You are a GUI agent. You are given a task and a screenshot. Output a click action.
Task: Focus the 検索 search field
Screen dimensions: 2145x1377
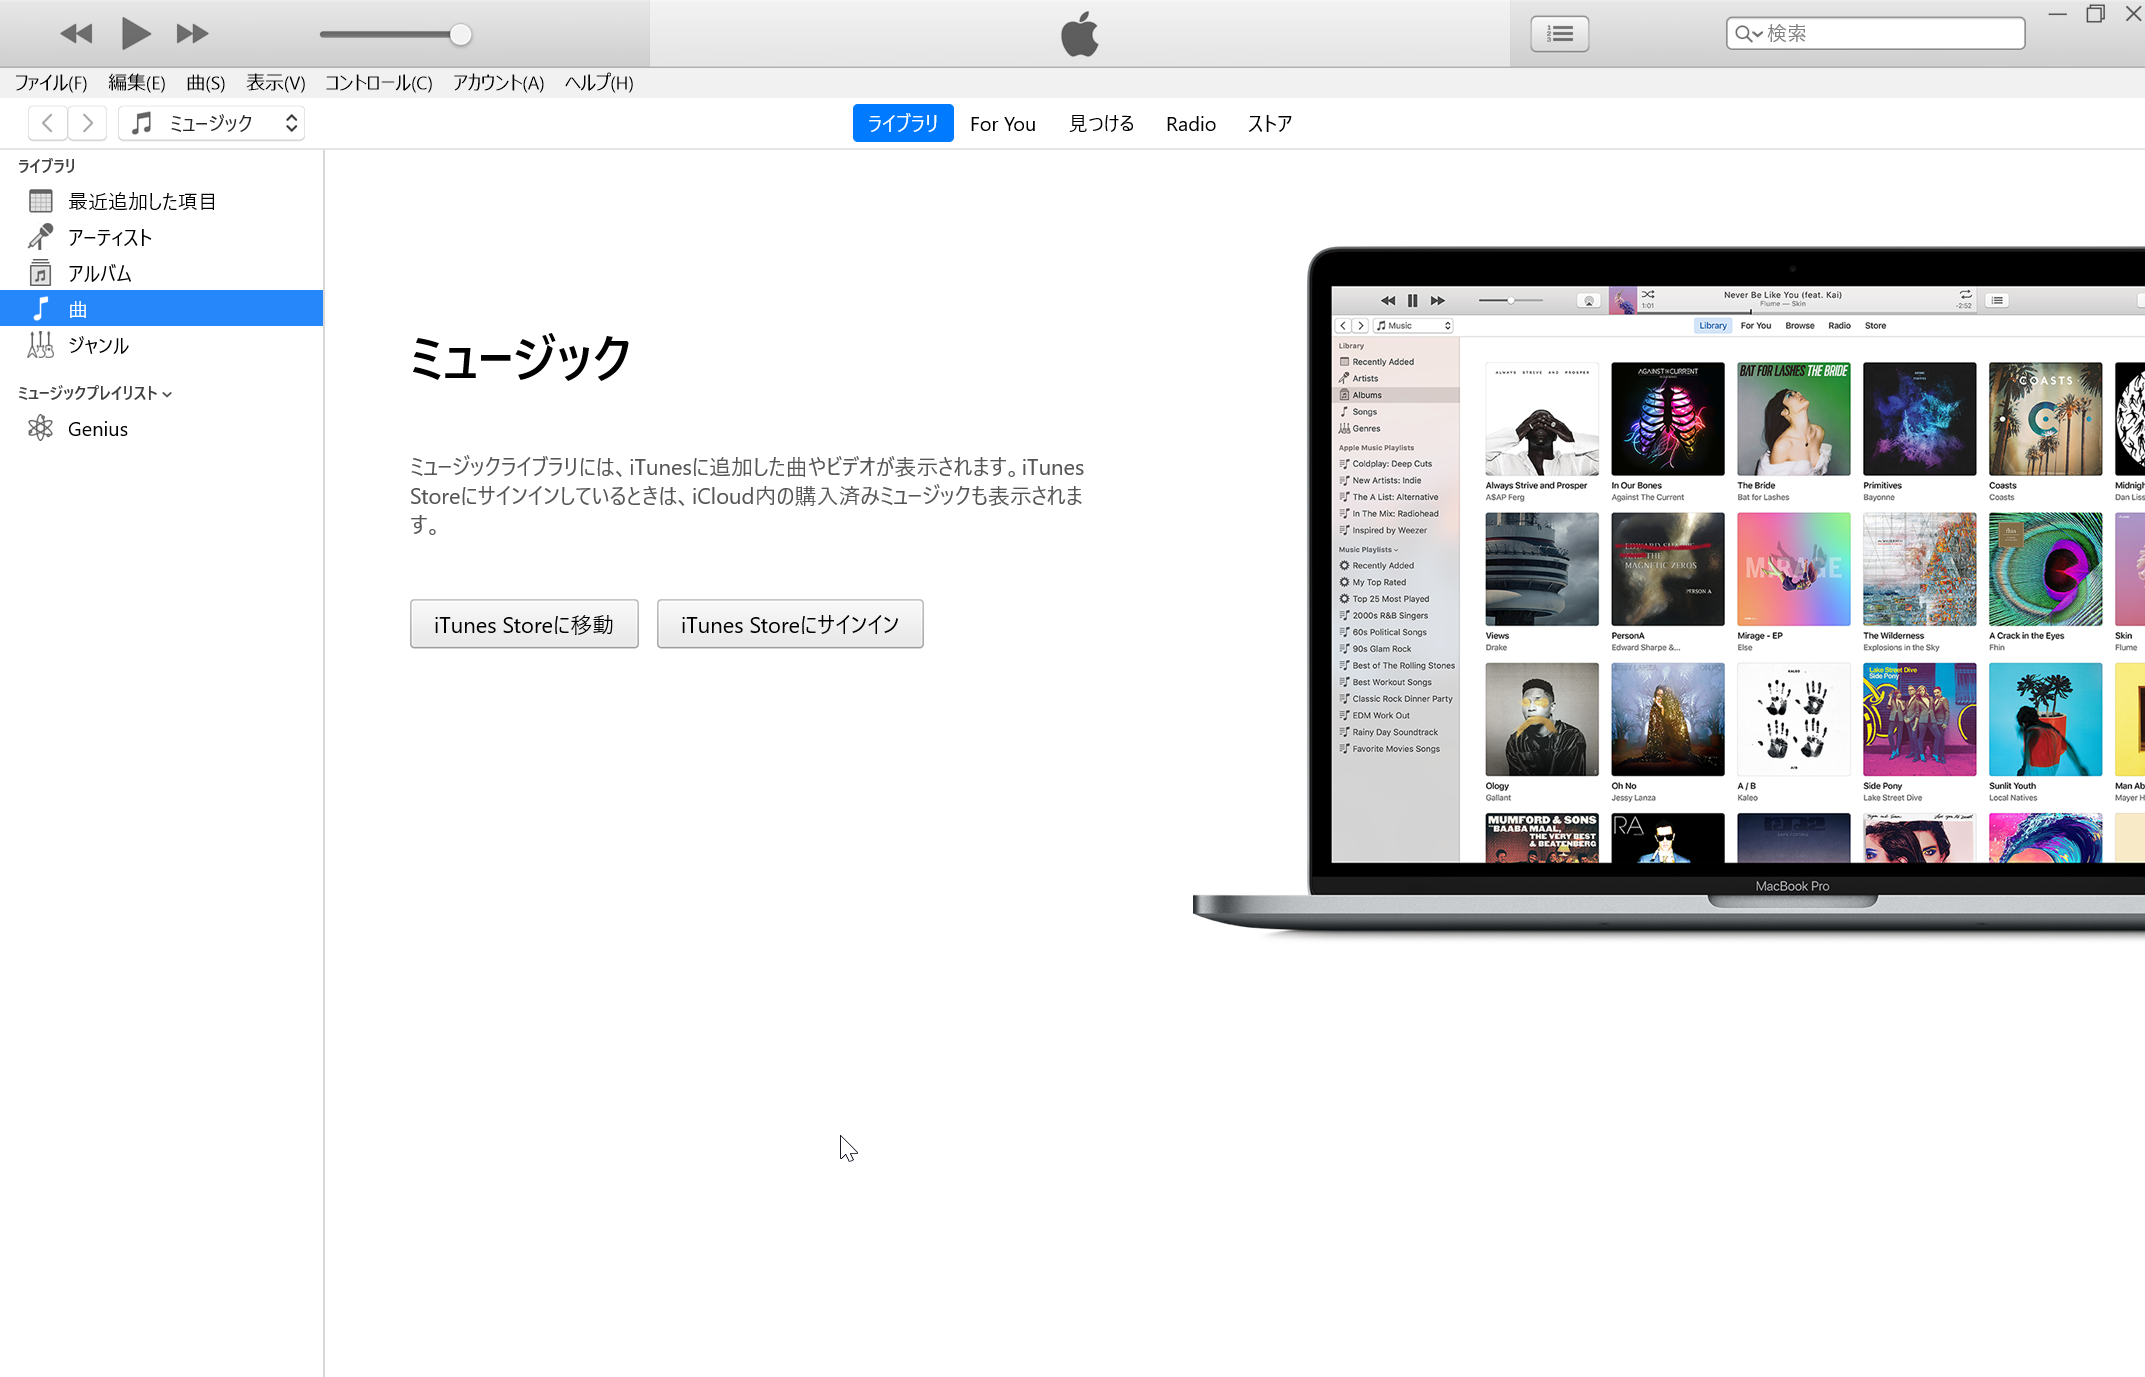point(1875,33)
